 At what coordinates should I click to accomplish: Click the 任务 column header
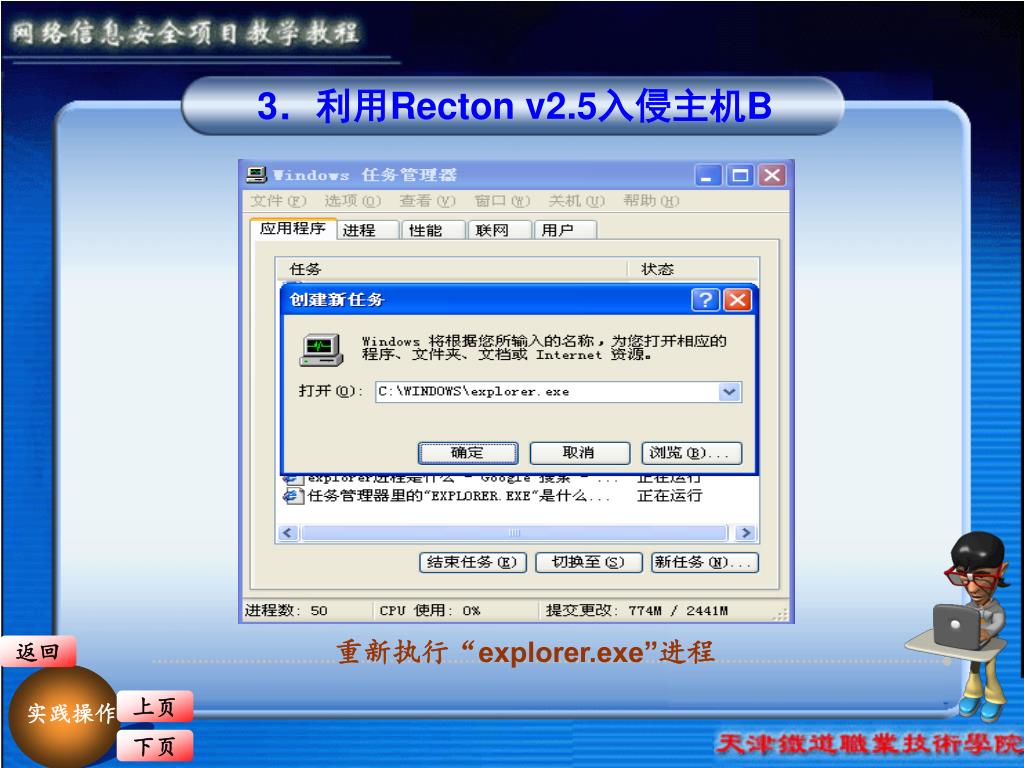[451, 269]
